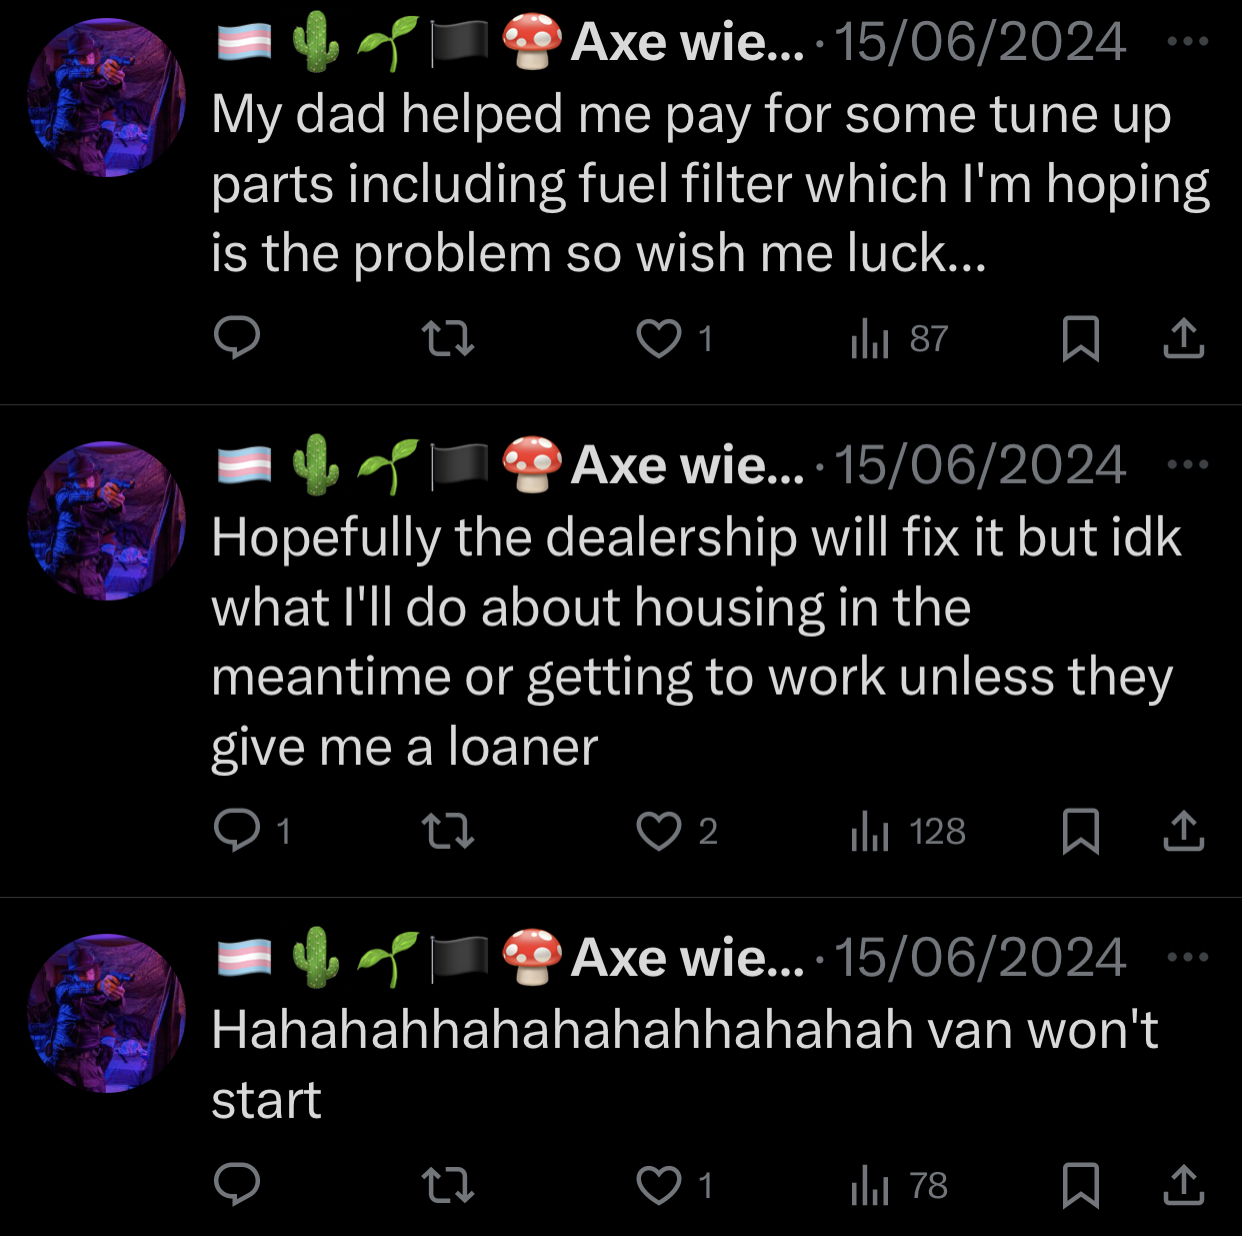The width and height of the screenshot is (1242, 1236).
Task: Reply to the van won't start tweet
Action: click(237, 1185)
